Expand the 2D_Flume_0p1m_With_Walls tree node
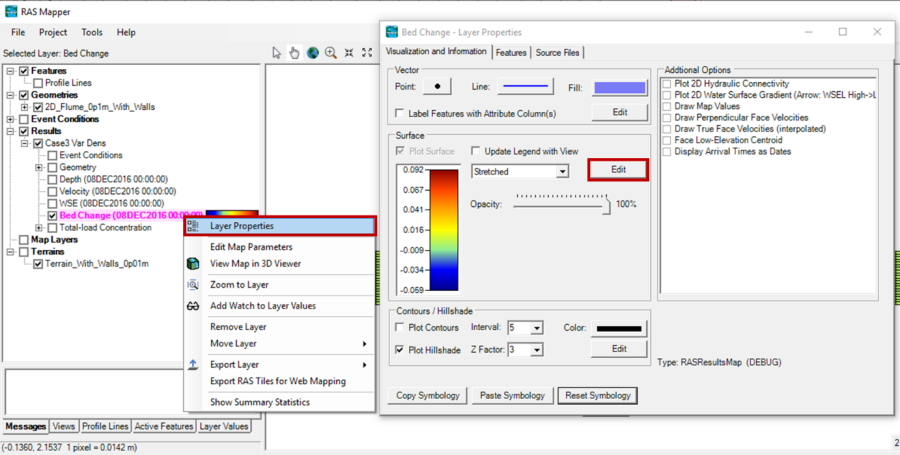The height and width of the screenshot is (455, 900). (x=24, y=107)
